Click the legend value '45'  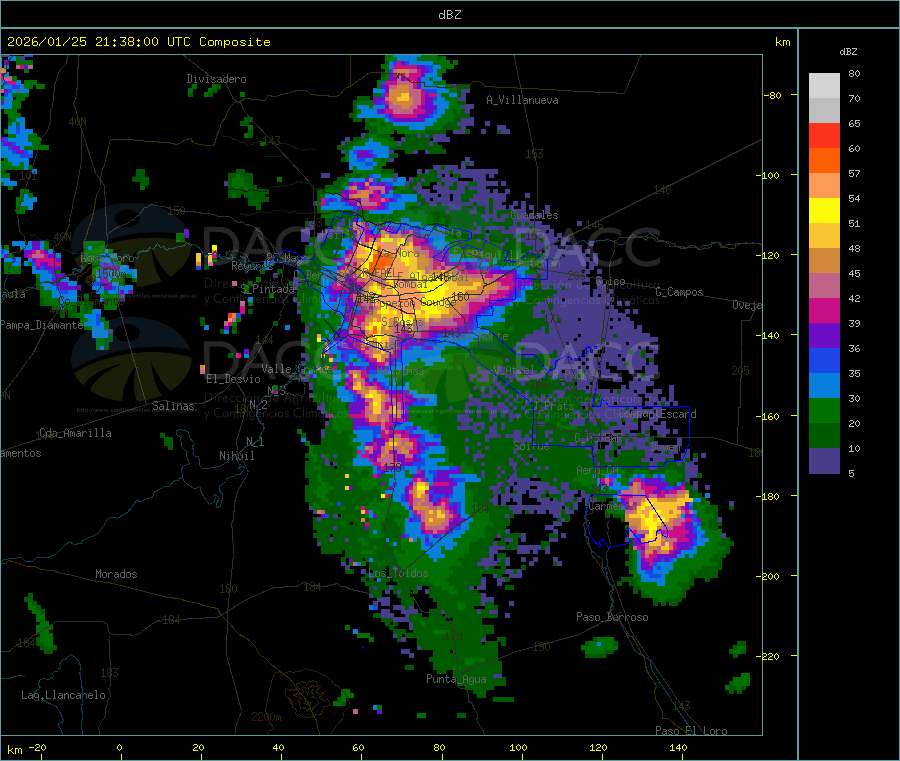854,274
